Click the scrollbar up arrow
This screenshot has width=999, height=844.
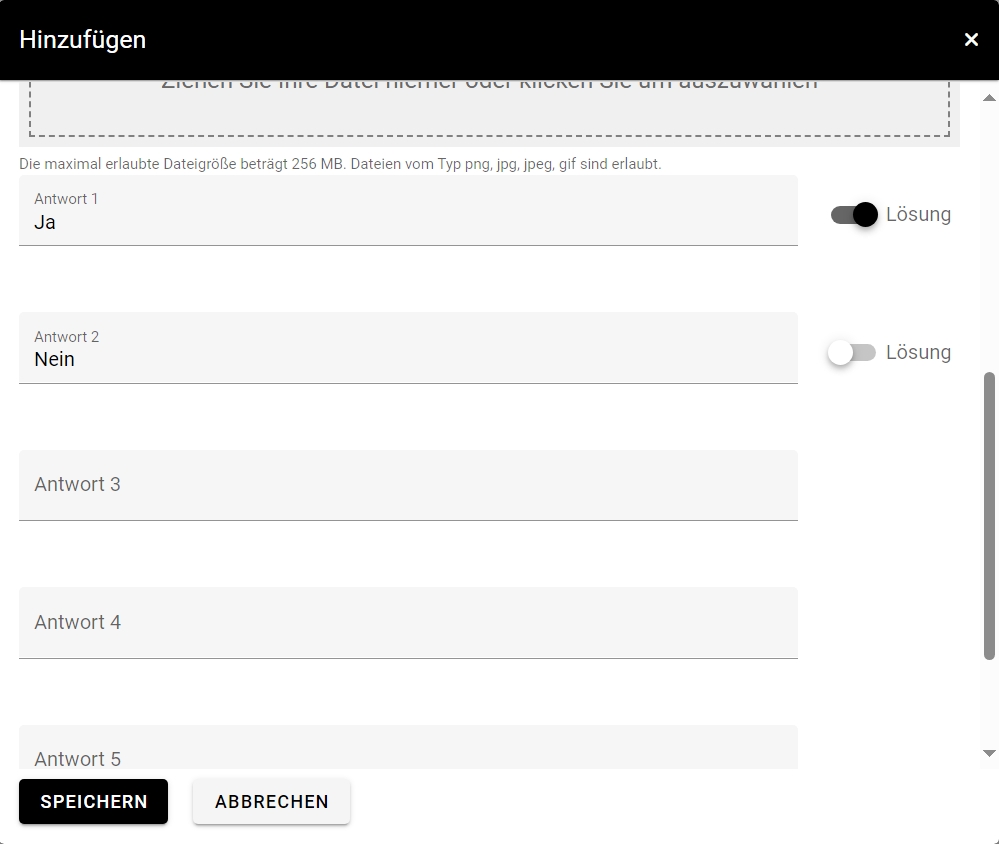[x=989, y=98]
